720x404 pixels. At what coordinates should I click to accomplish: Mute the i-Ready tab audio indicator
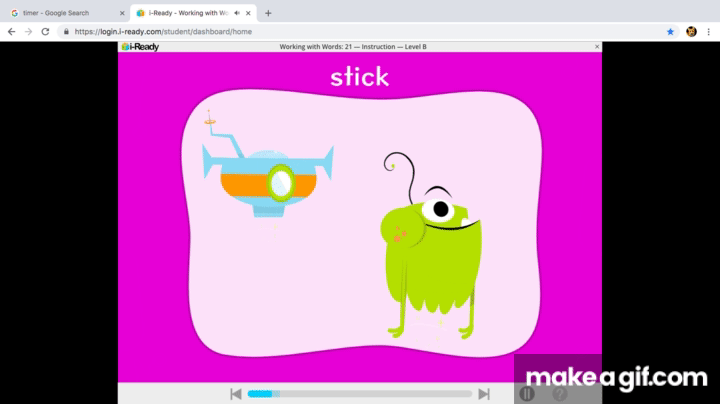237,13
